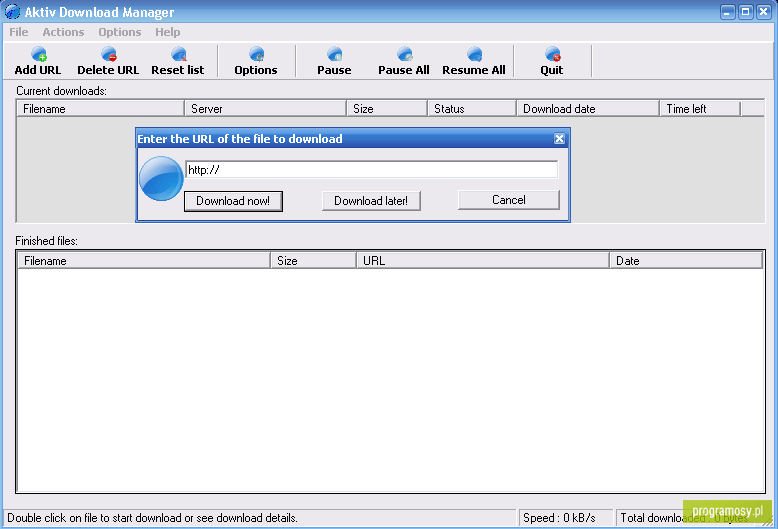Click the Double click on file status message

tap(152, 518)
